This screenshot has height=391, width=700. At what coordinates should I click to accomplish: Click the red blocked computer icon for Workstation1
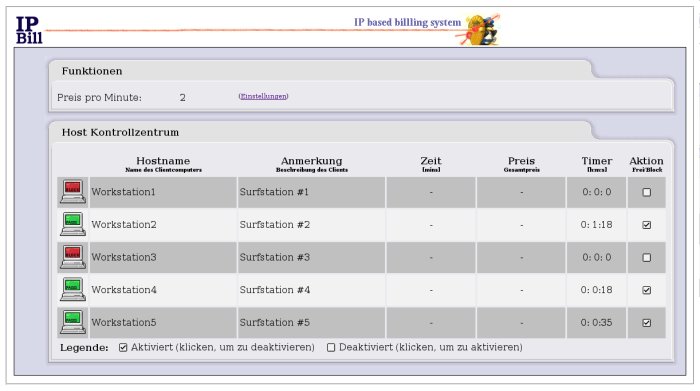point(73,192)
